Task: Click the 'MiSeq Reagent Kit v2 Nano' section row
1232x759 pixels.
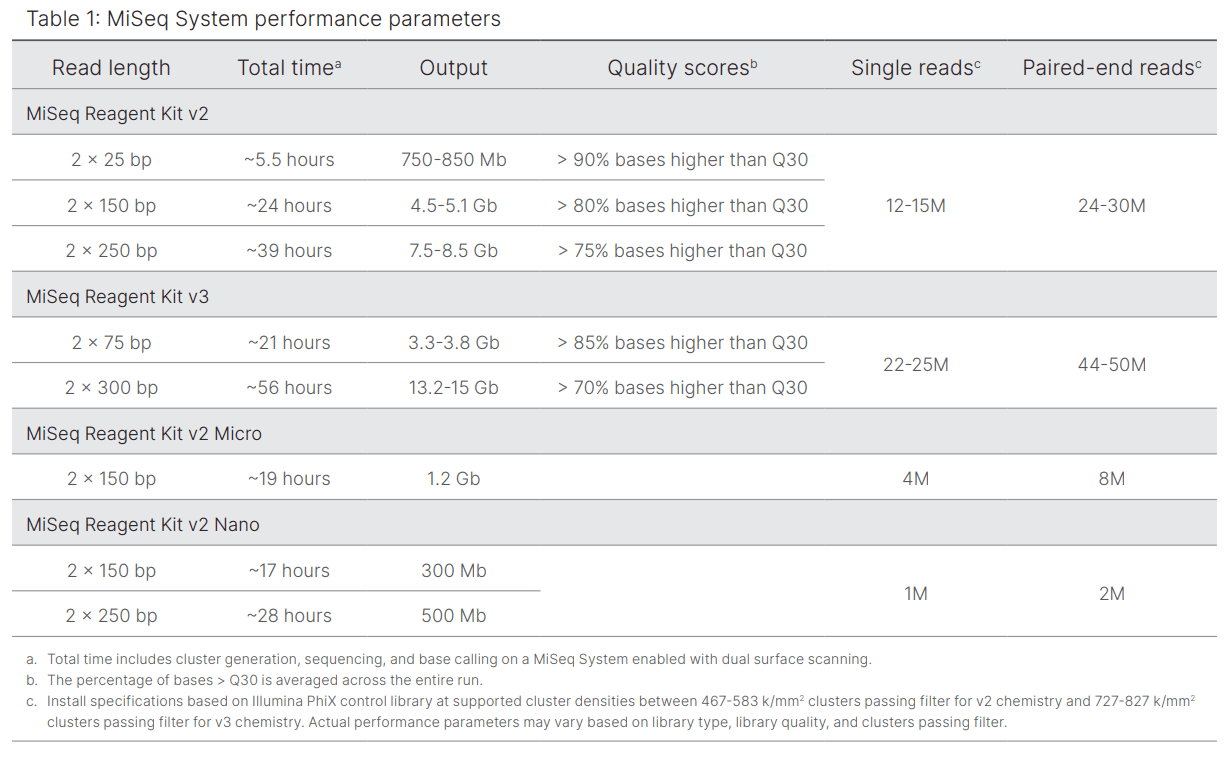Action: (143, 525)
